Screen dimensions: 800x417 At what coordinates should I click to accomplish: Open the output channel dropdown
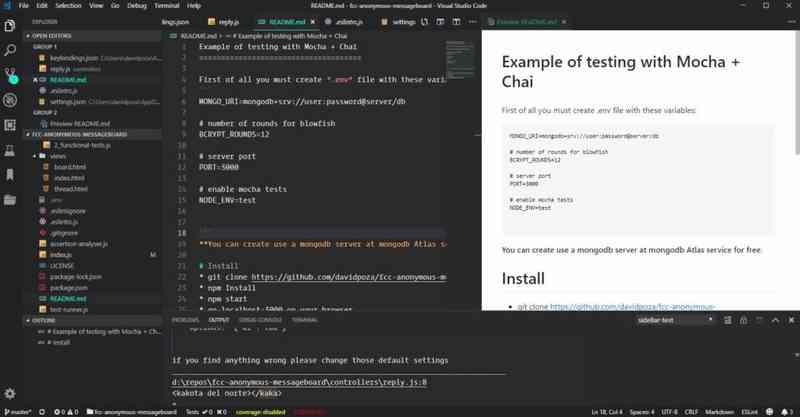click(674, 320)
